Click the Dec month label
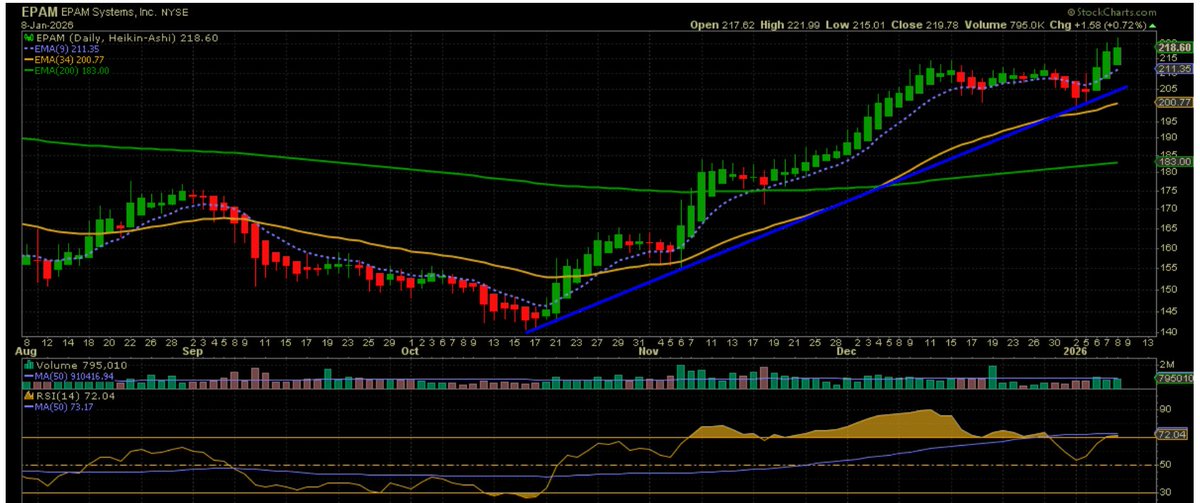Viewport: 1200px width, 503px height. tap(848, 352)
